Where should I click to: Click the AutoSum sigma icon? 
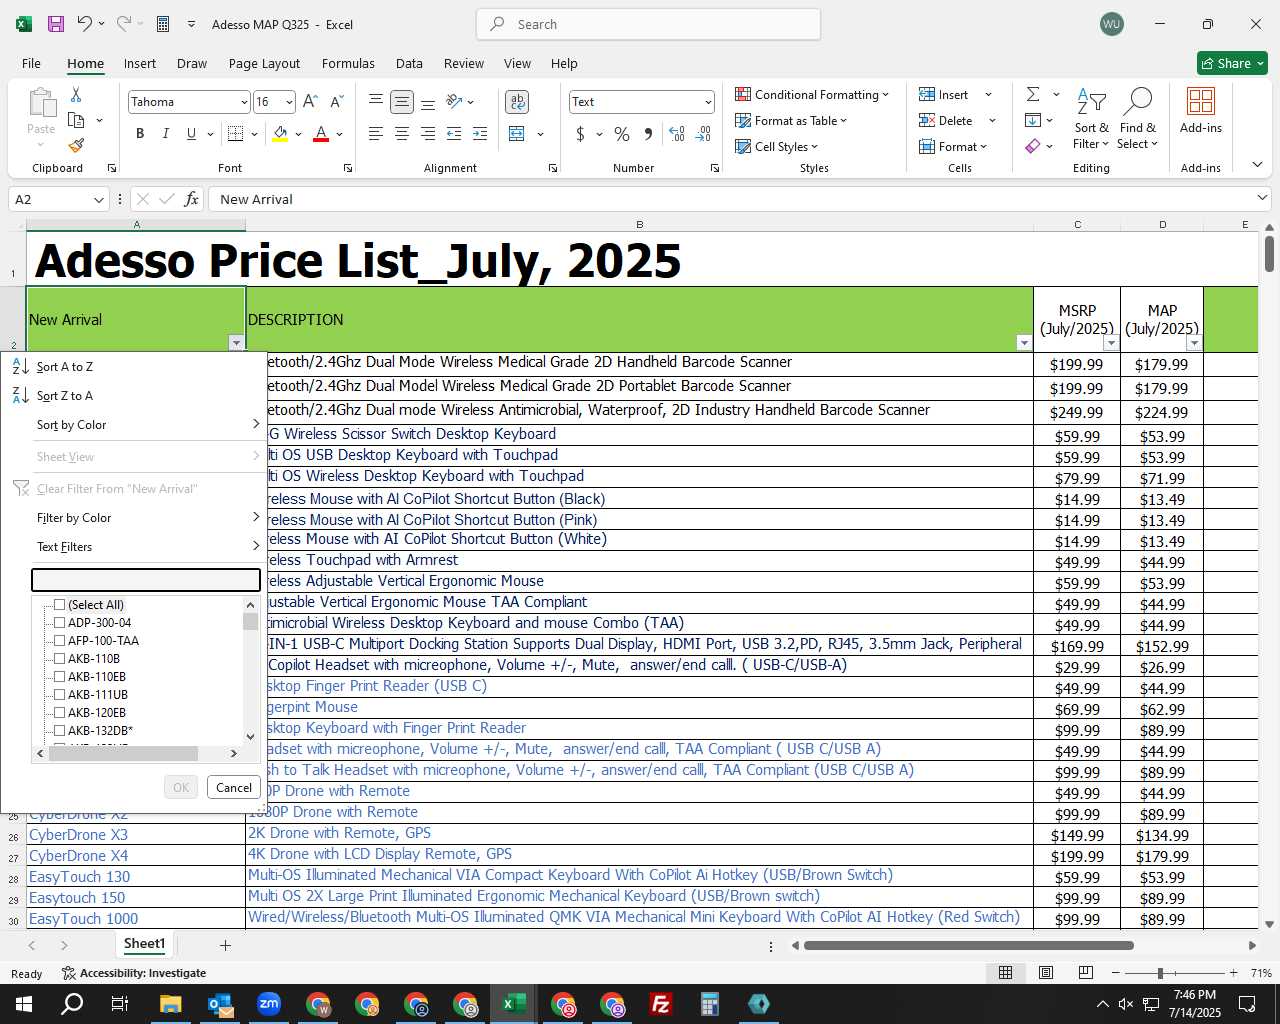coord(1033,94)
